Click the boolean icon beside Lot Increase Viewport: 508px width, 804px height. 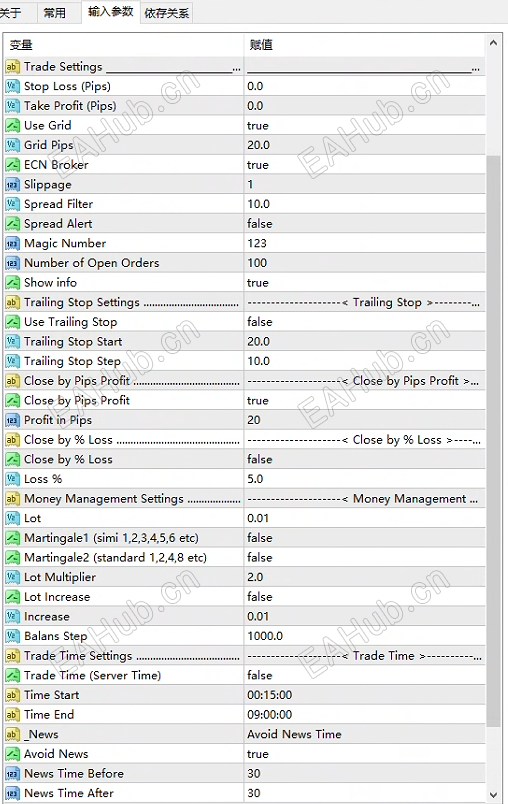point(12,597)
